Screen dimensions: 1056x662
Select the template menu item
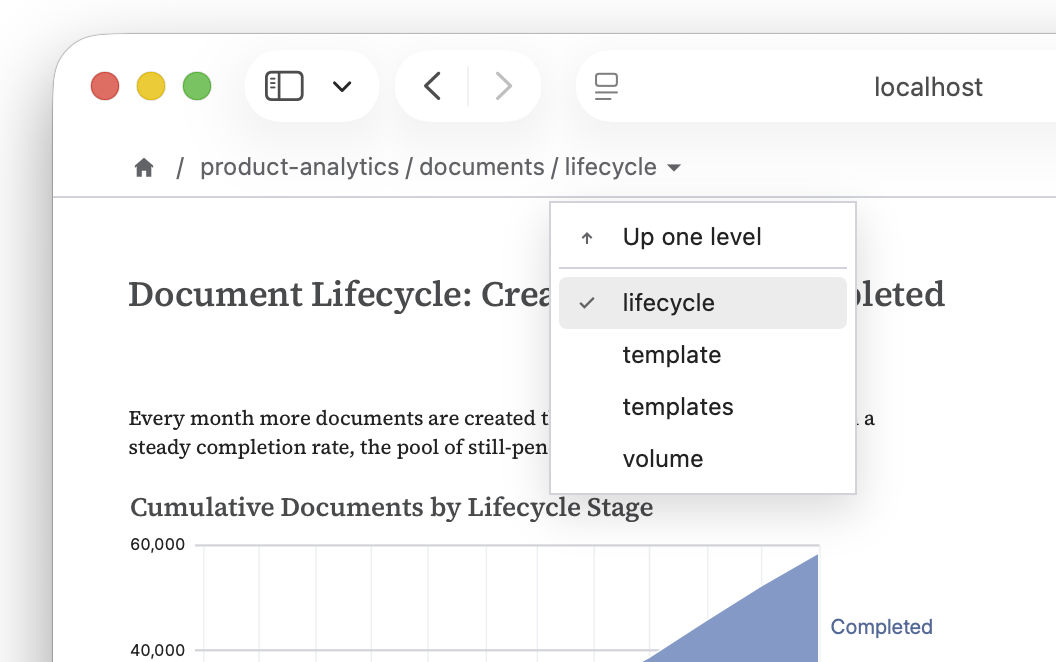[x=702, y=355]
